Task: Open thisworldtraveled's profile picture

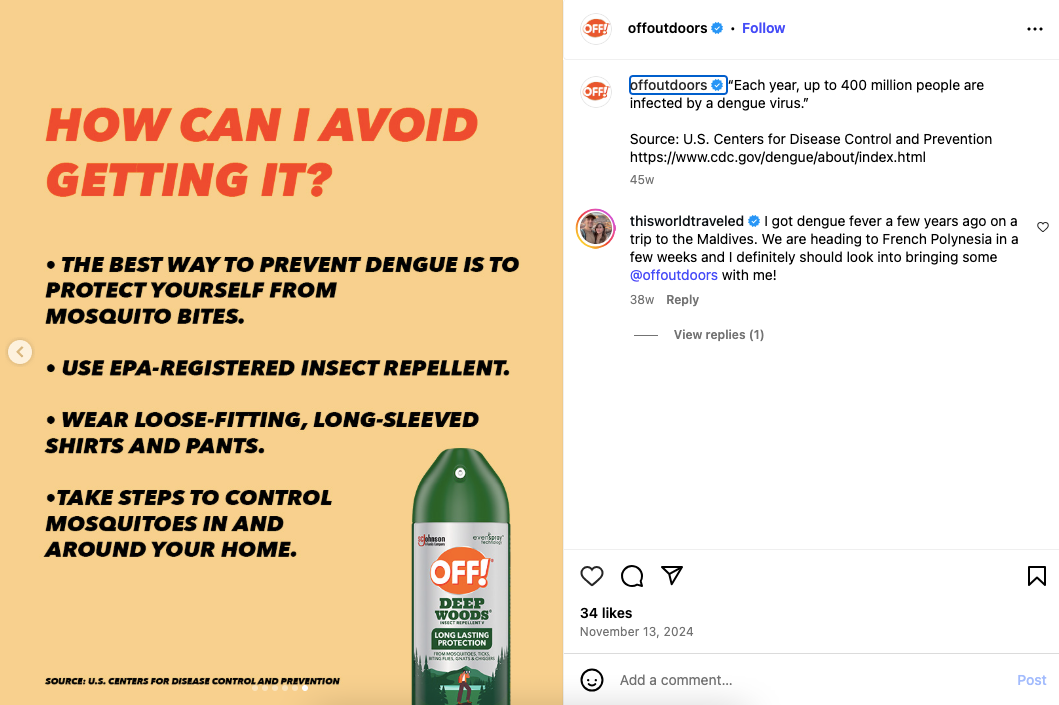Action: [x=595, y=228]
